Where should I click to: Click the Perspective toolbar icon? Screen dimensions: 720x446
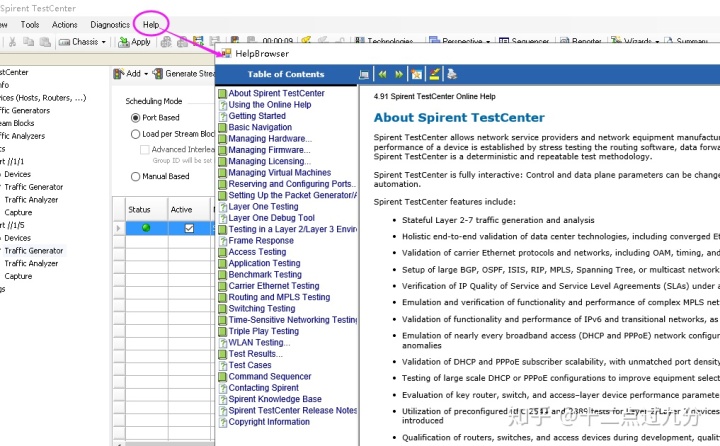(x=434, y=41)
